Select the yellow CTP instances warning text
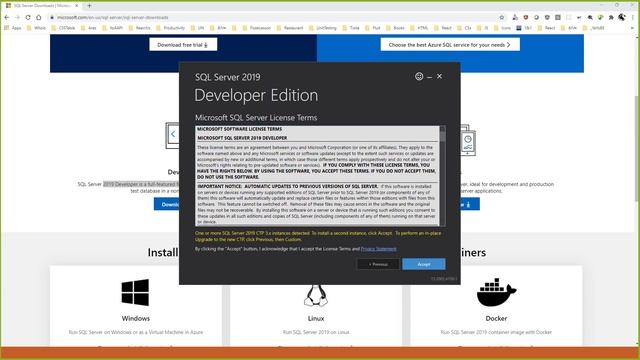The width and height of the screenshot is (640, 360). (318, 236)
